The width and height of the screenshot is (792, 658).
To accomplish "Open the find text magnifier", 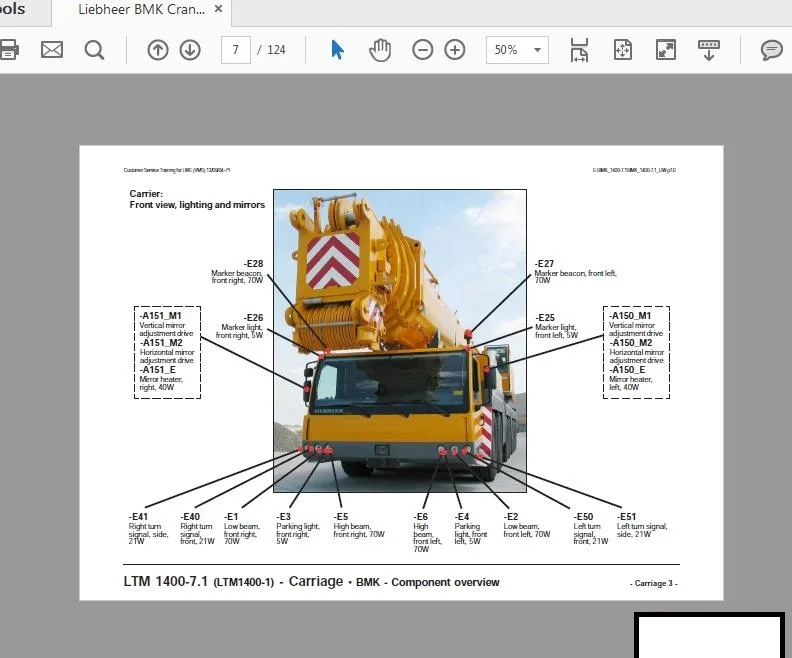I will click(94, 50).
